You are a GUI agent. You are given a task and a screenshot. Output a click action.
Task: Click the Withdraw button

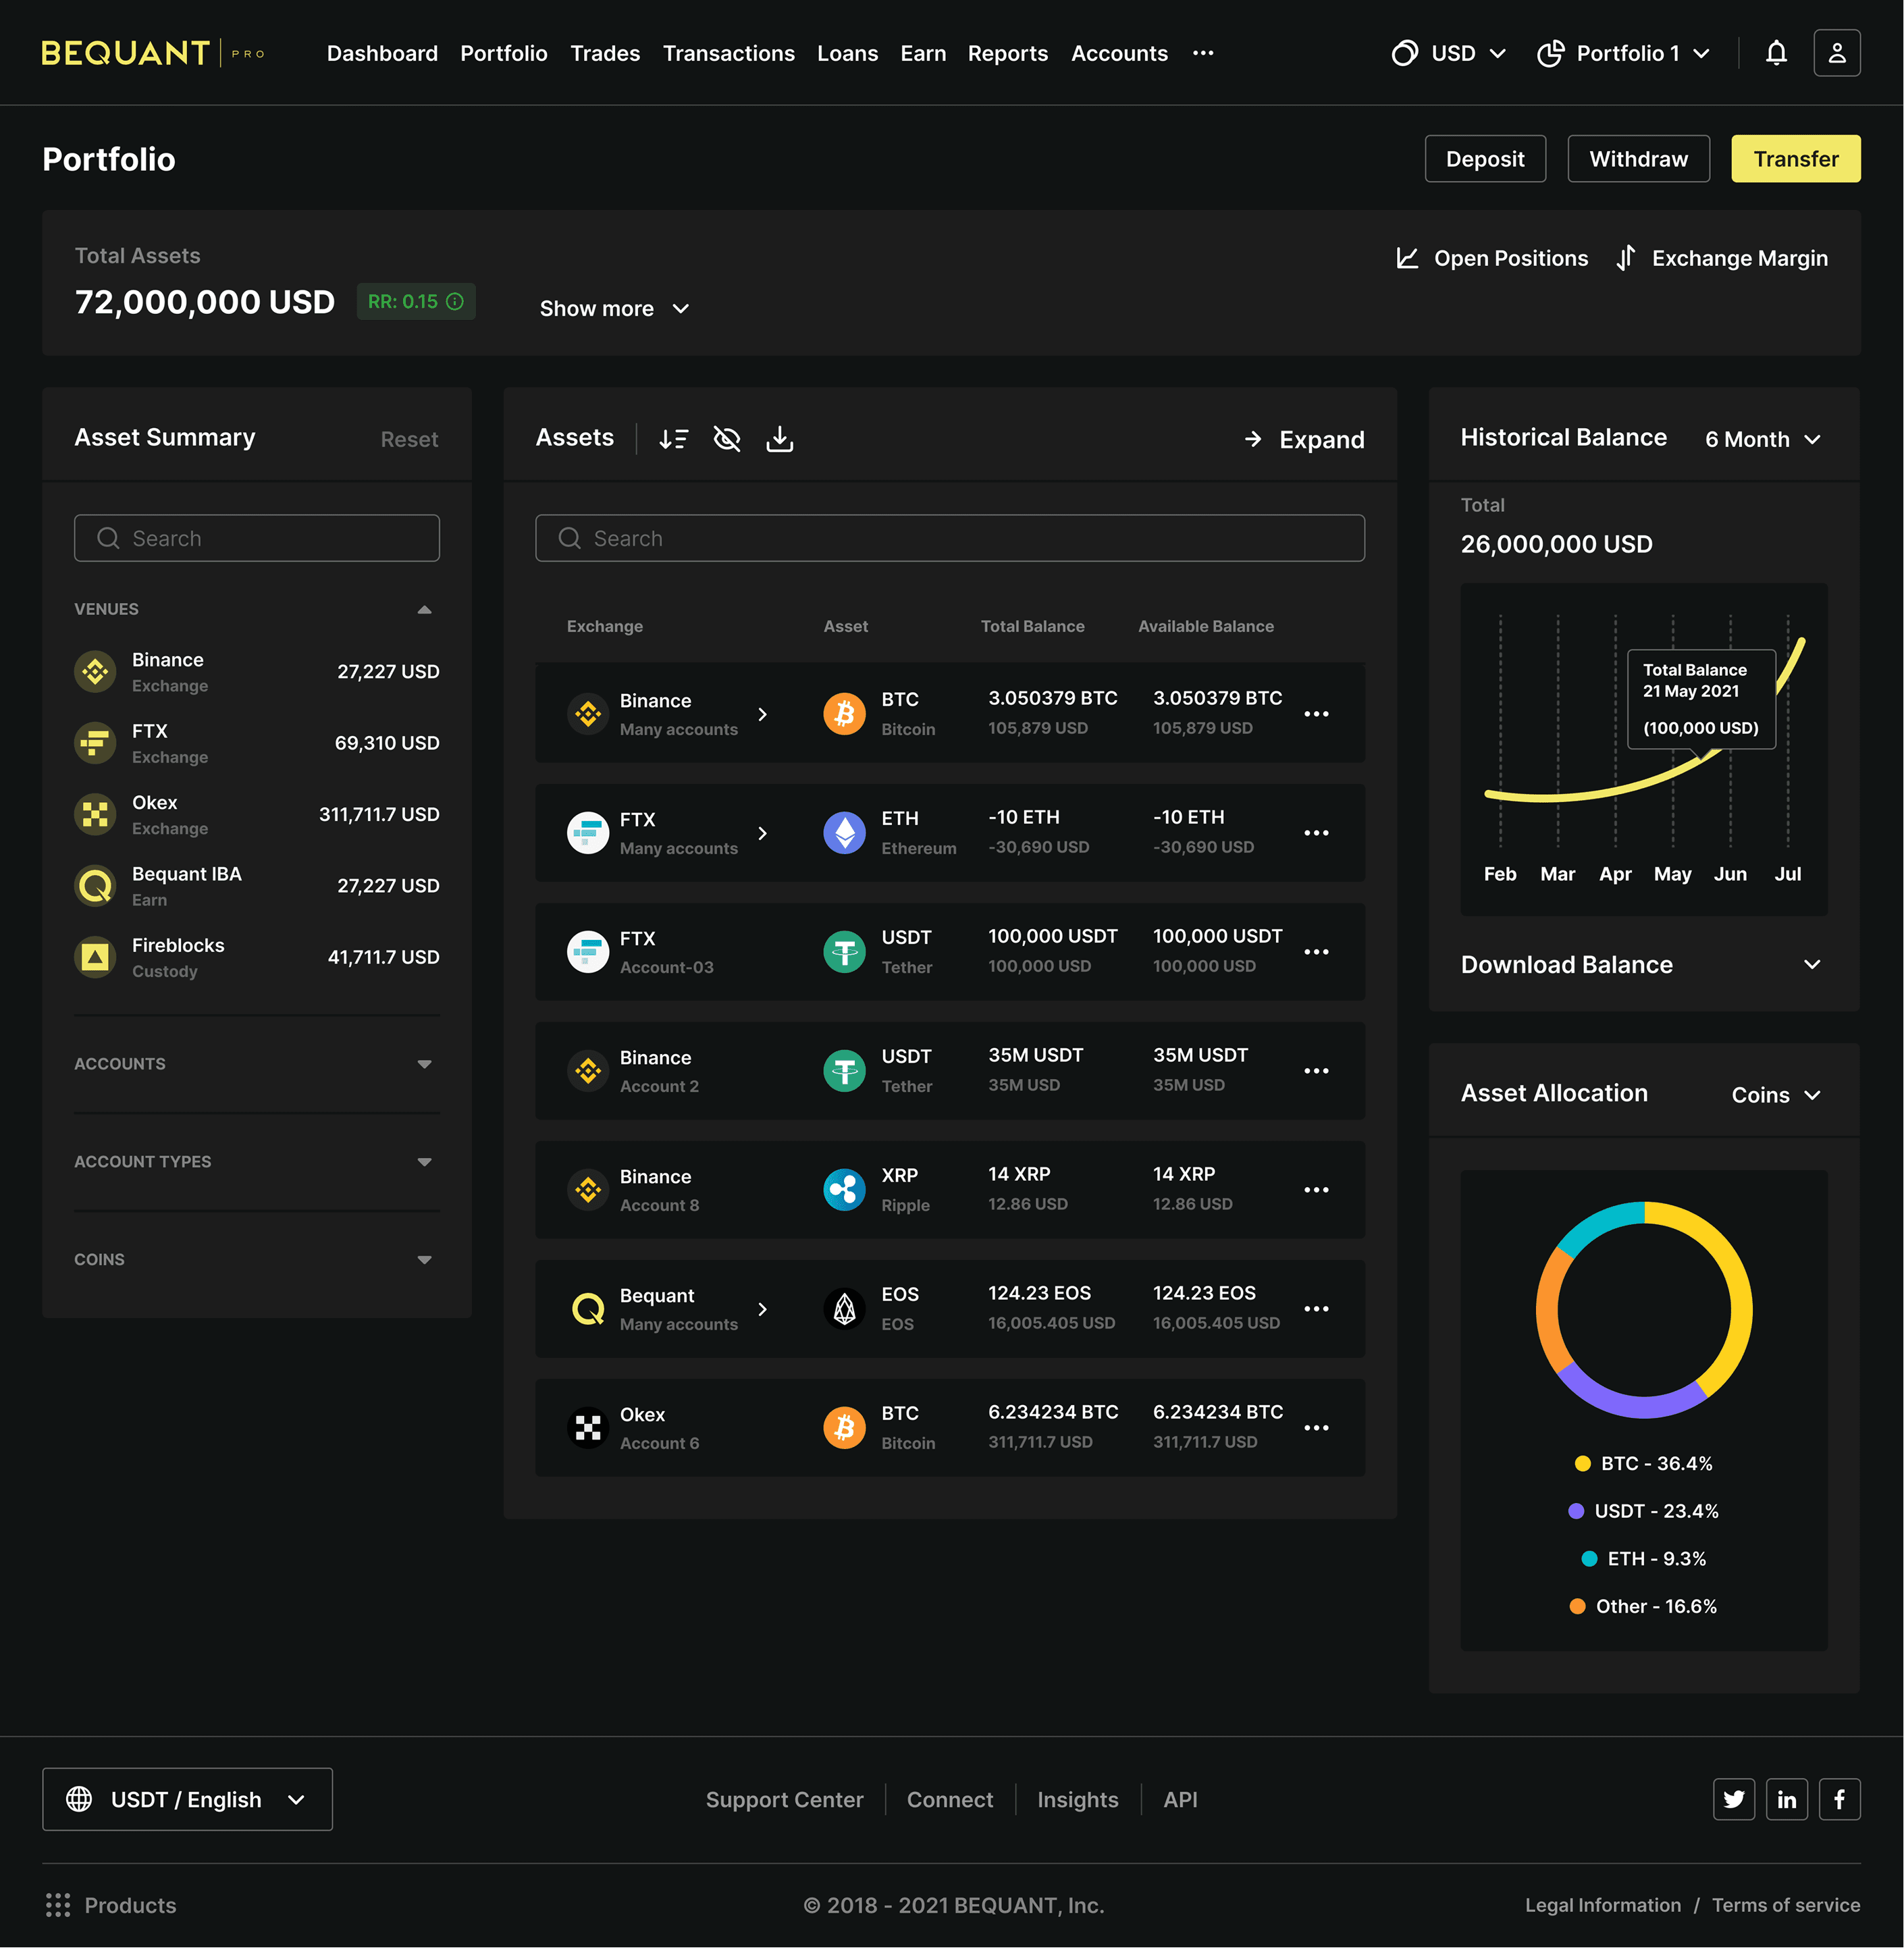click(1638, 159)
